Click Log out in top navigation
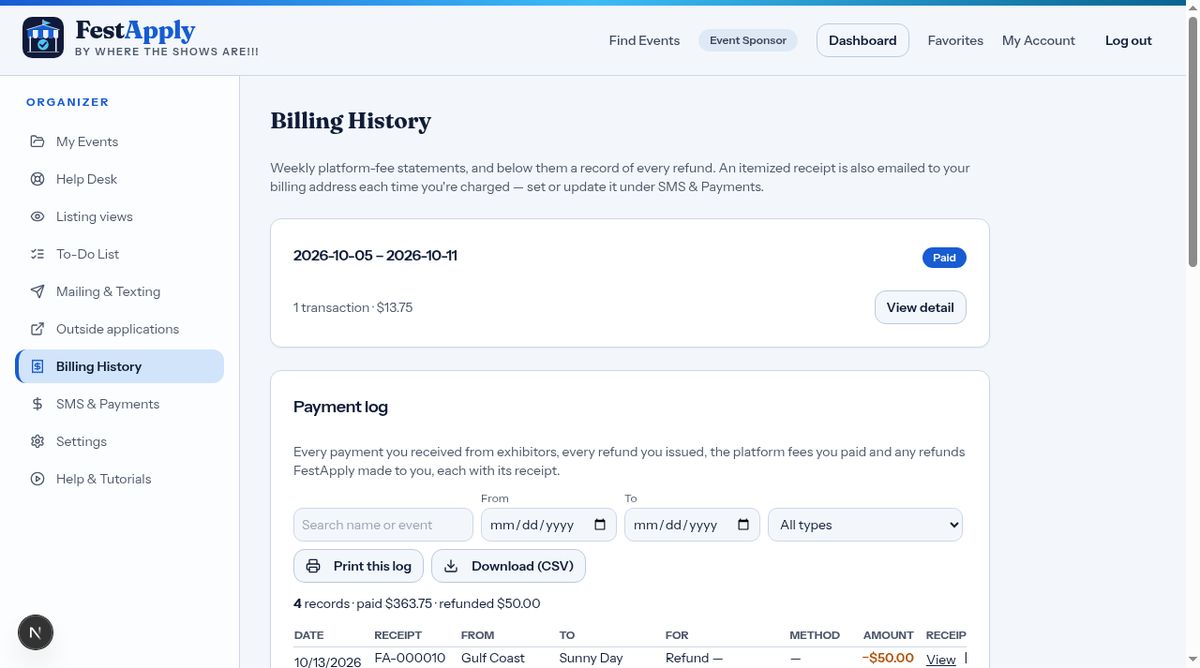The image size is (1200, 668). 1128,40
